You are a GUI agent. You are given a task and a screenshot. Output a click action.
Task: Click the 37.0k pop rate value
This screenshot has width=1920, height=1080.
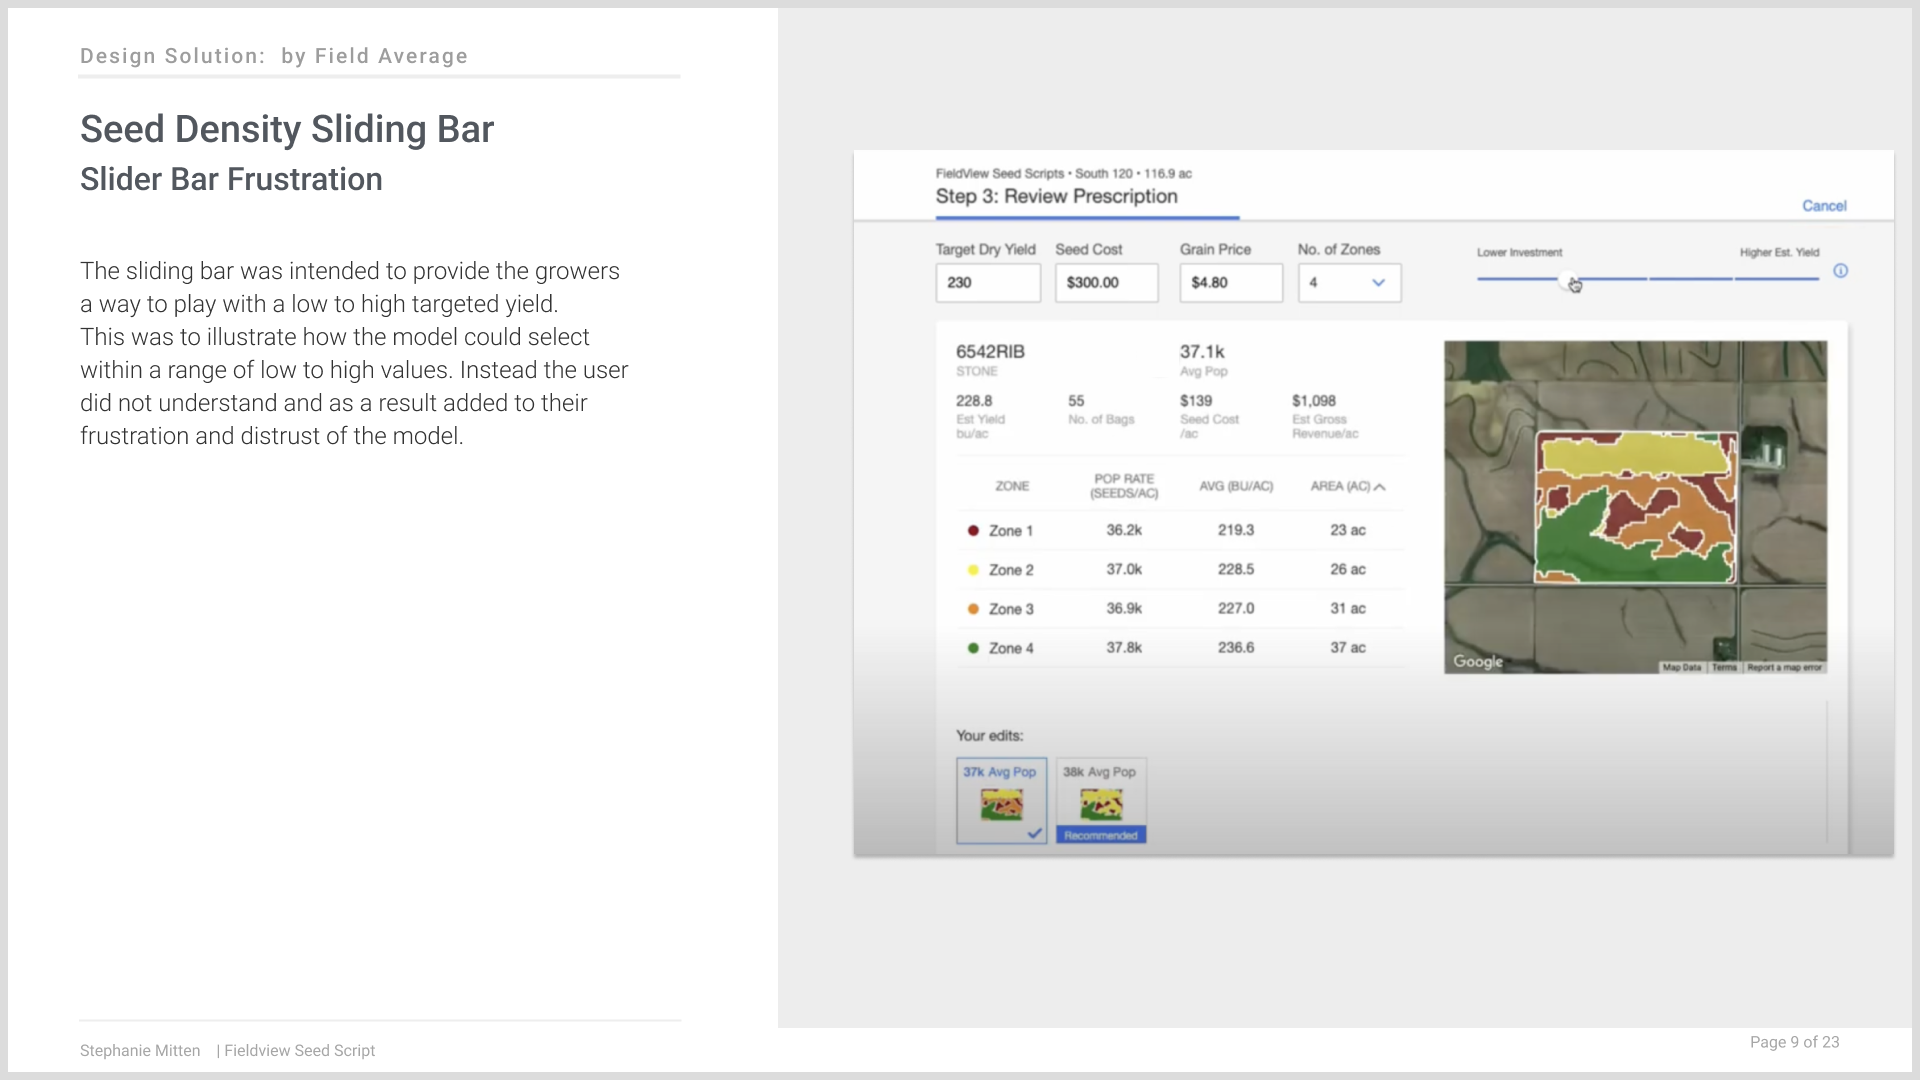(1124, 569)
